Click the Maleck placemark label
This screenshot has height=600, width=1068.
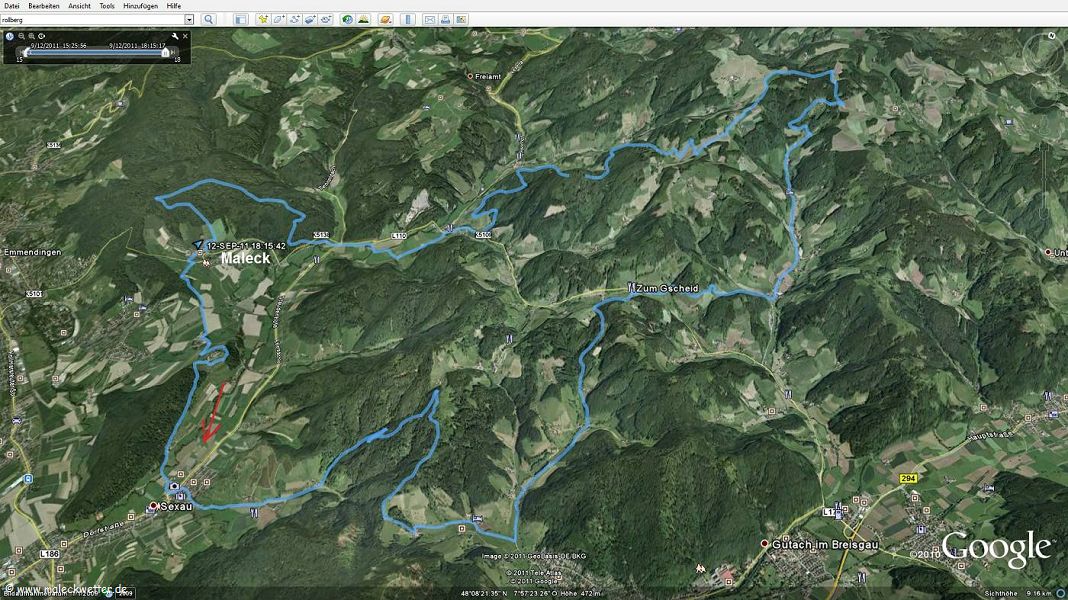[x=245, y=258]
